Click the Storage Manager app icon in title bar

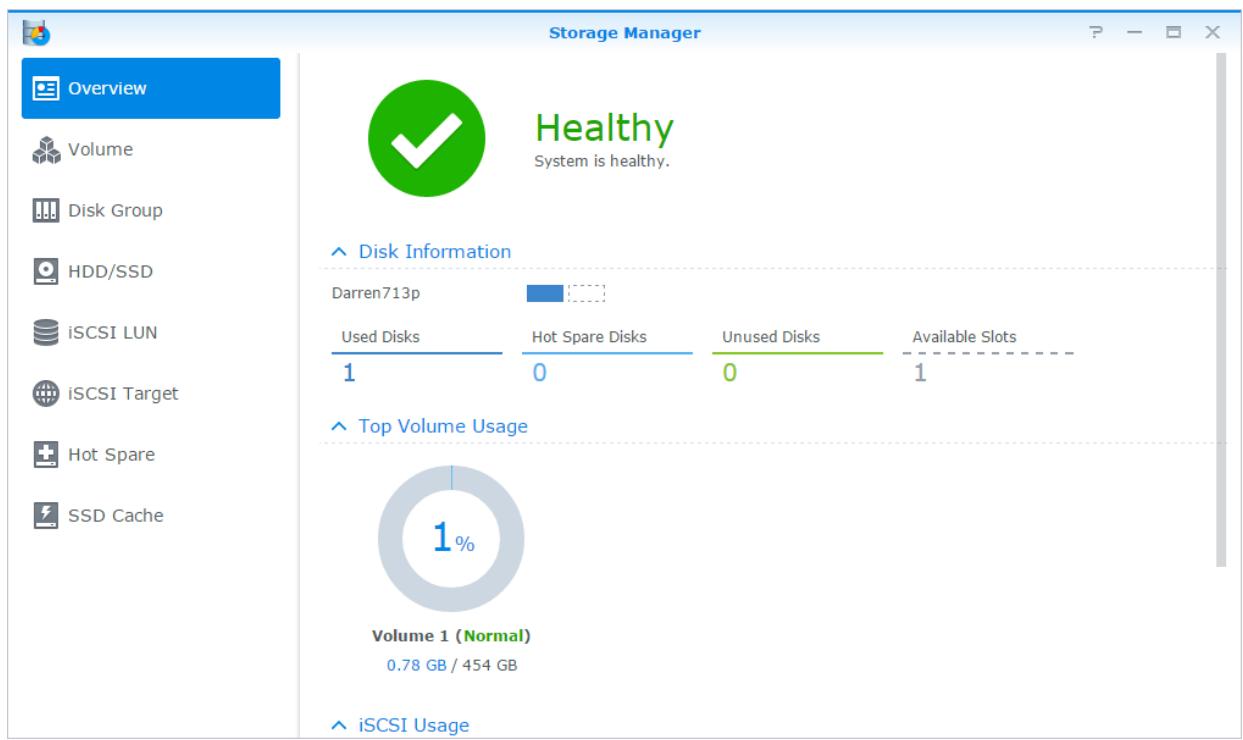(36, 33)
